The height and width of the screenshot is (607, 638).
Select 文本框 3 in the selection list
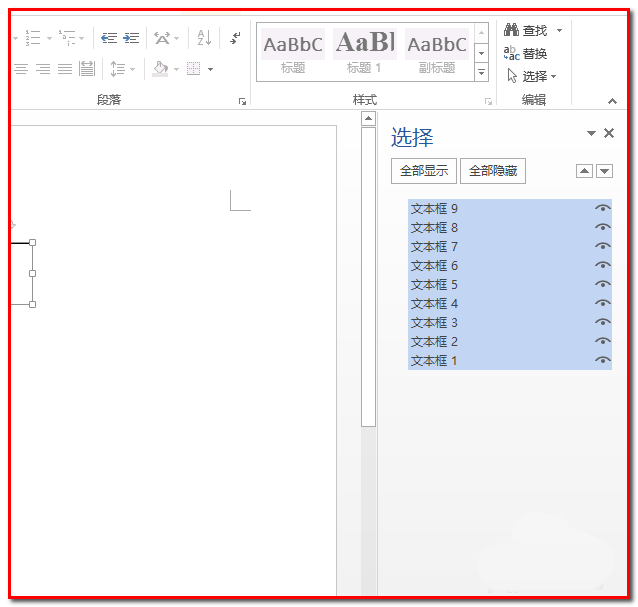435,323
